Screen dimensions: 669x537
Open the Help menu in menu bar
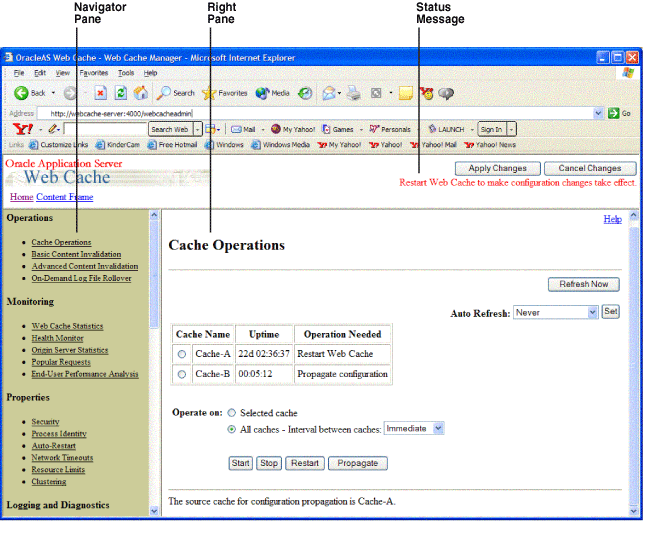coord(150,73)
